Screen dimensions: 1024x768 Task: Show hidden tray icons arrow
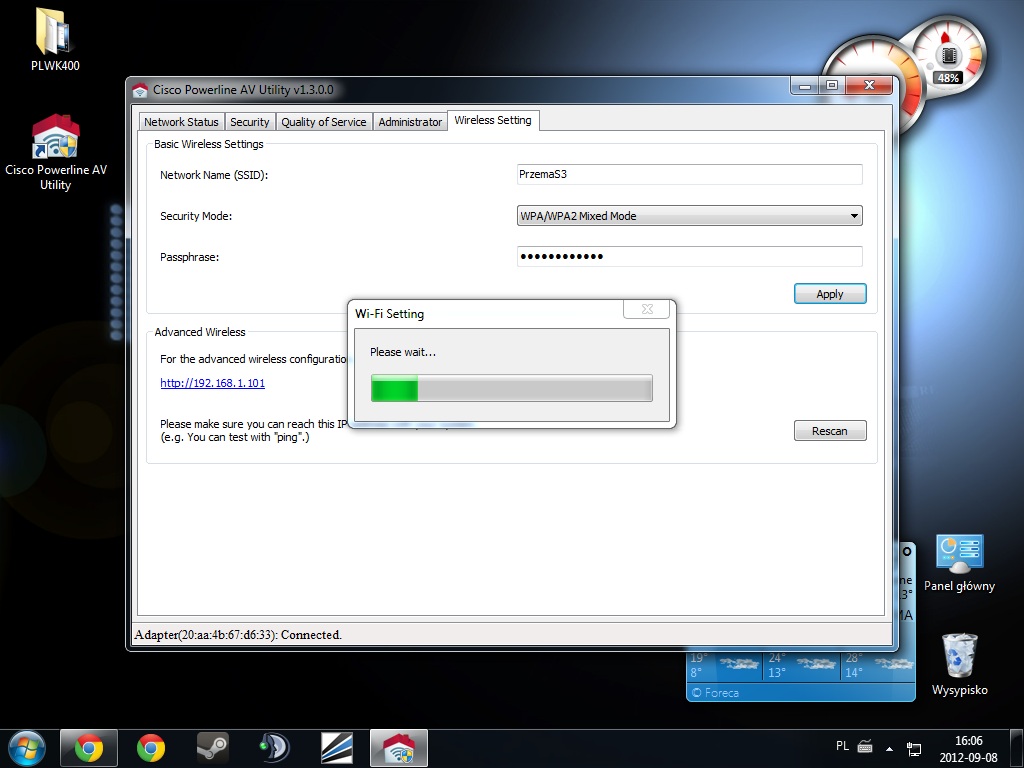[889, 748]
